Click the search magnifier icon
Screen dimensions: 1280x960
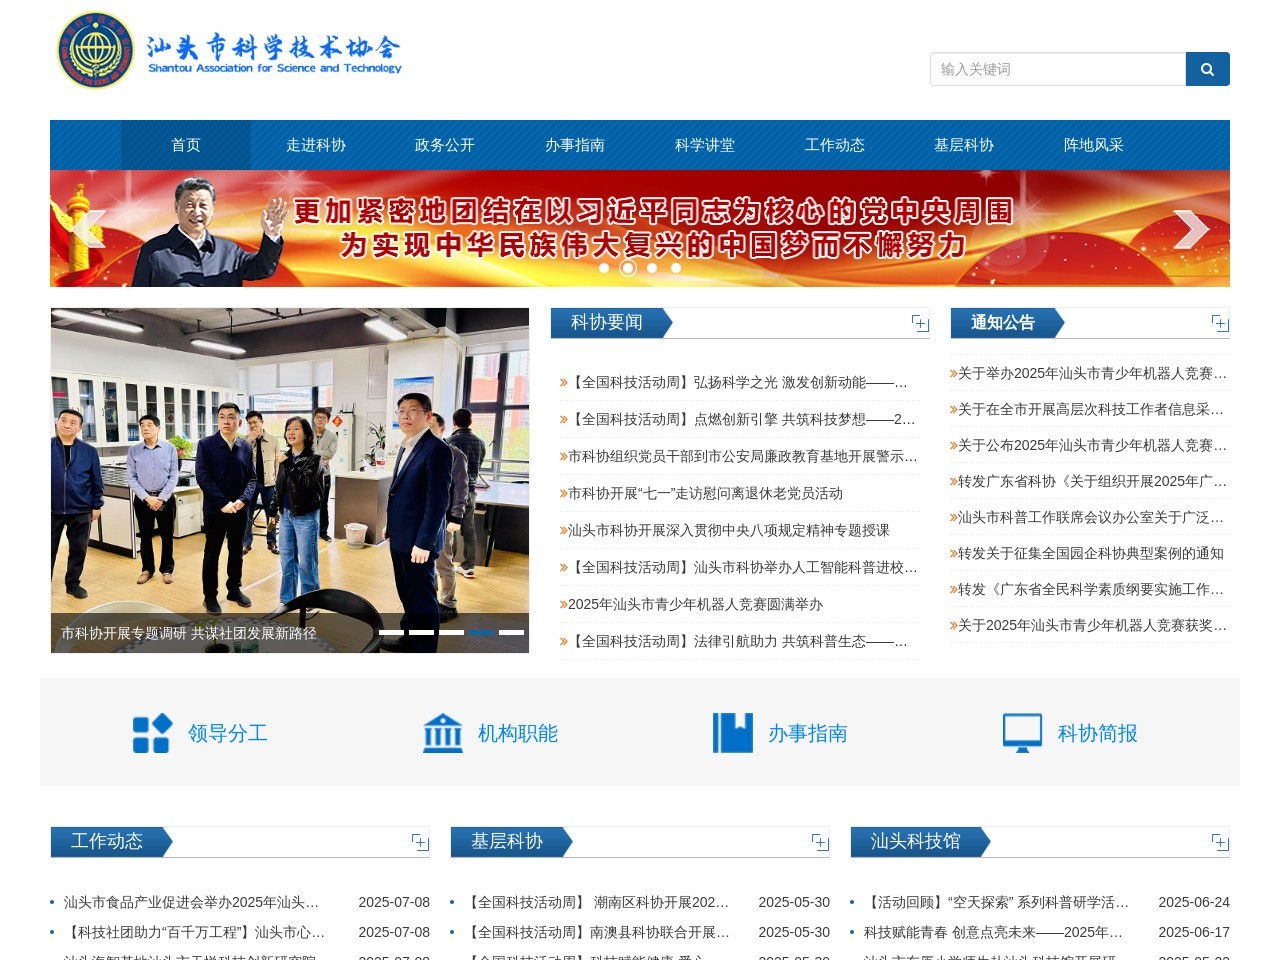pyautogui.click(x=1207, y=69)
